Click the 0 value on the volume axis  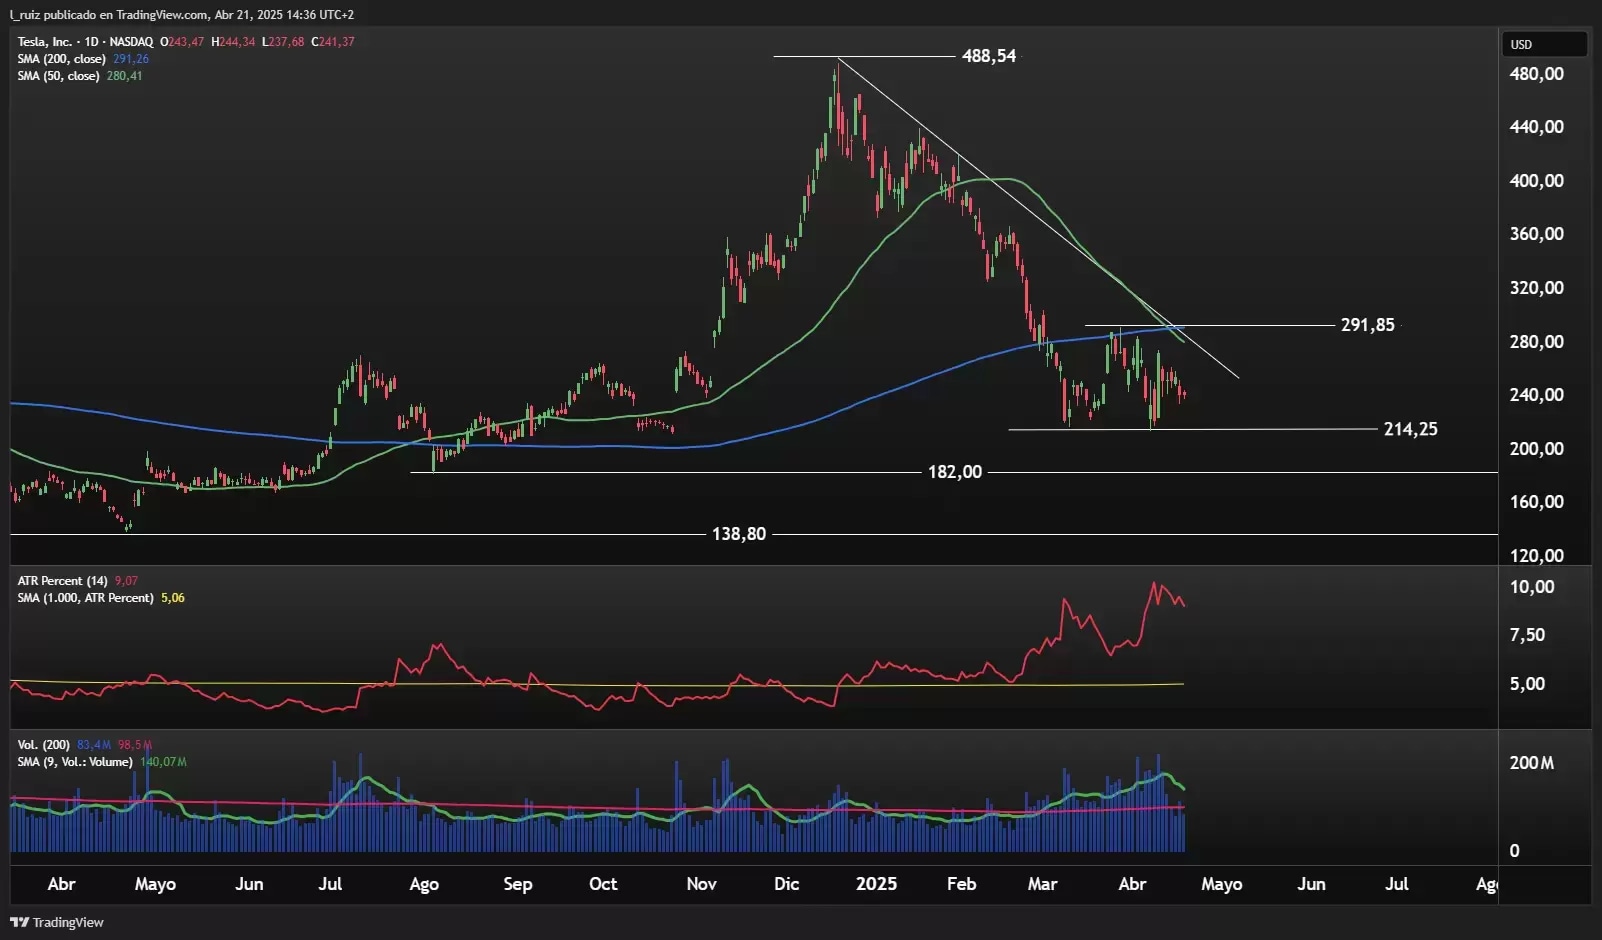point(1514,851)
